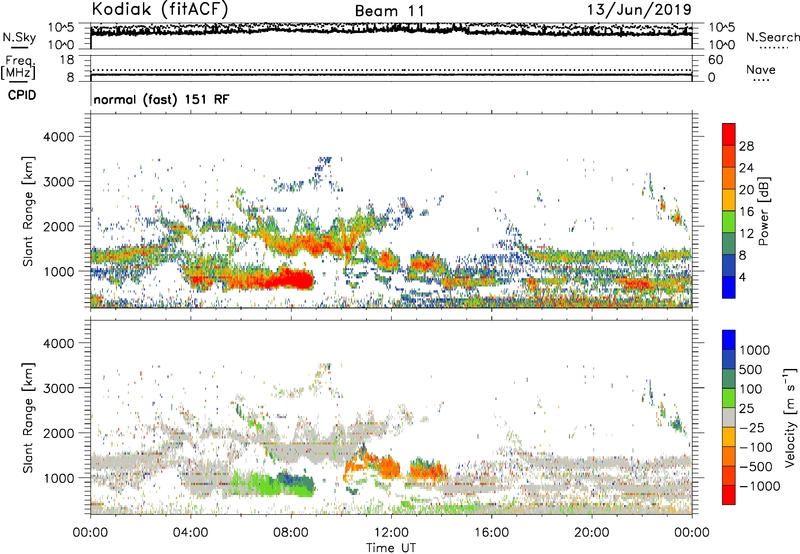Click the "16:00" time axis label

click(491, 533)
